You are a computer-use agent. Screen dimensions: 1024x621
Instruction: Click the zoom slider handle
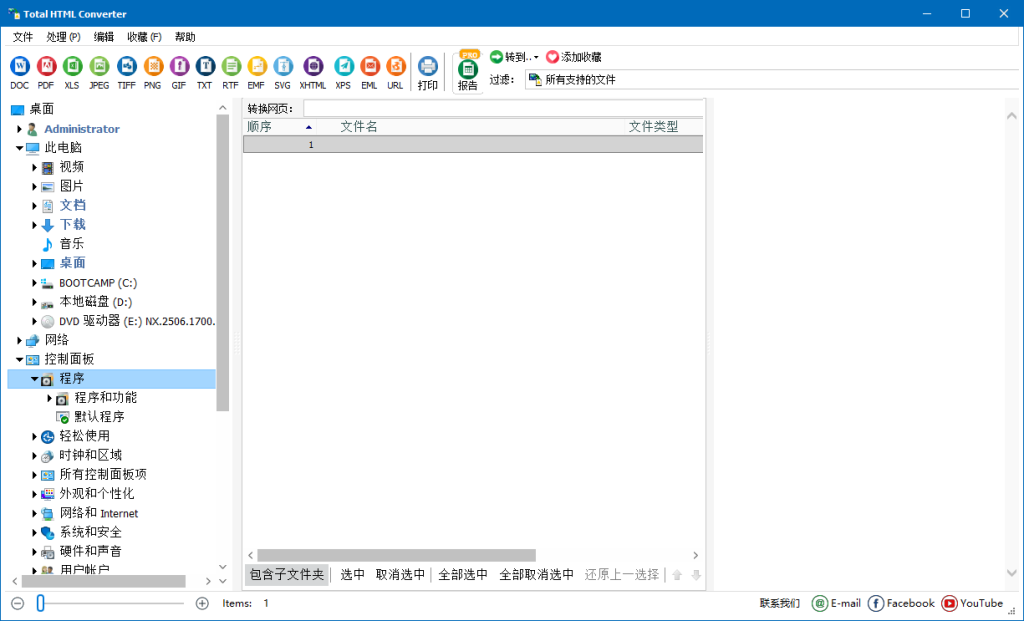pyautogui.click(x=40, y=603)
